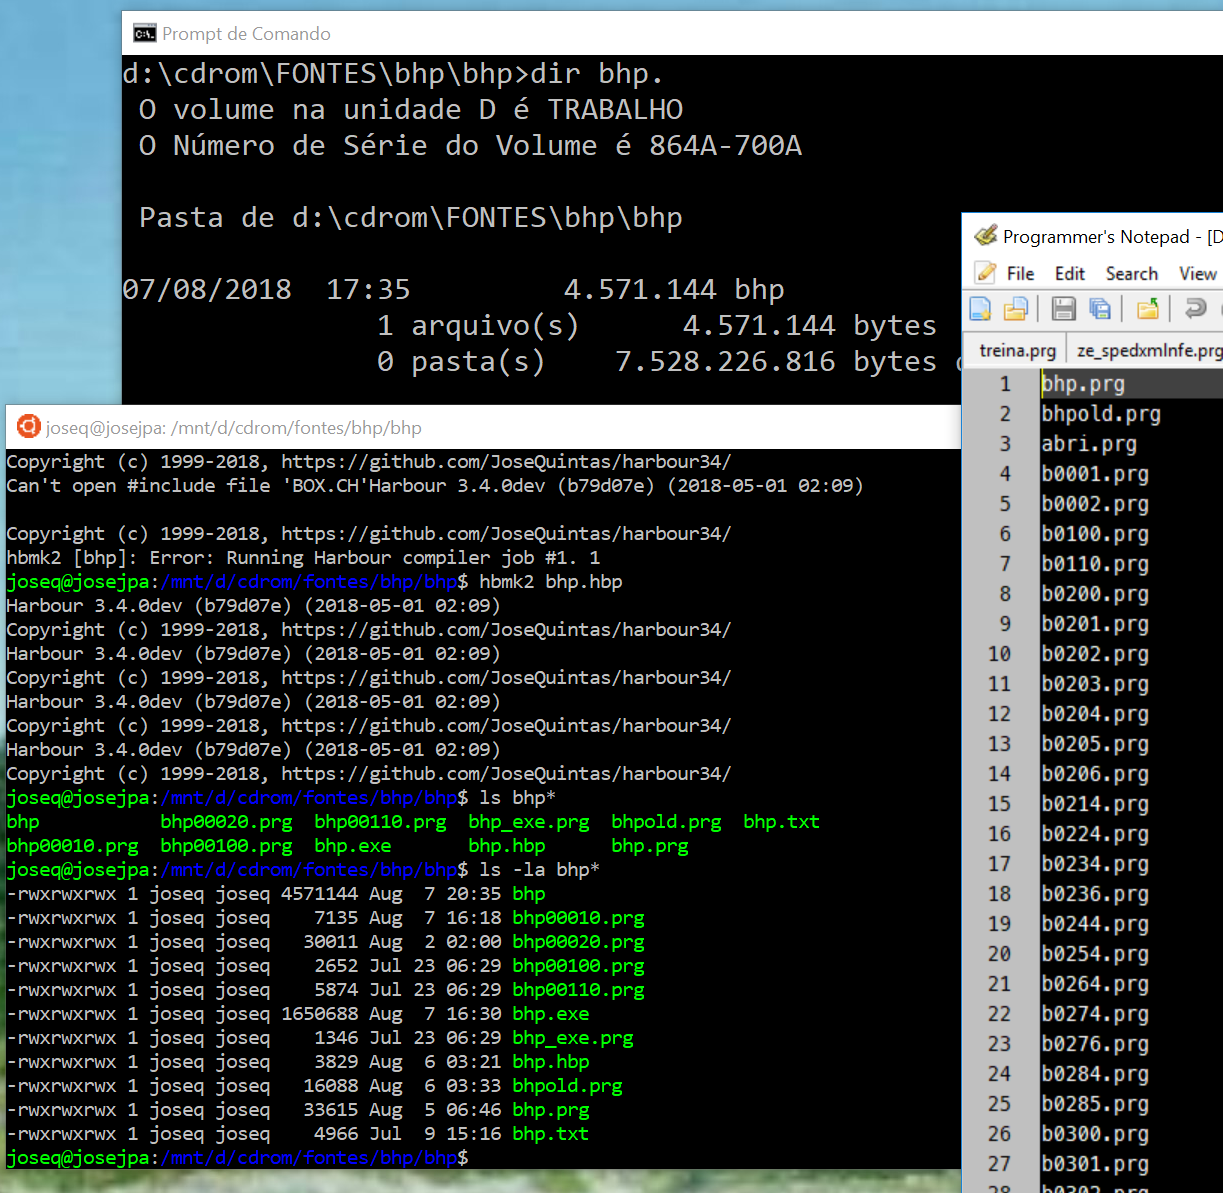Click the open project folder icon
The height and width of the screenshot is (1193, 1223).
pos(1148,309)
